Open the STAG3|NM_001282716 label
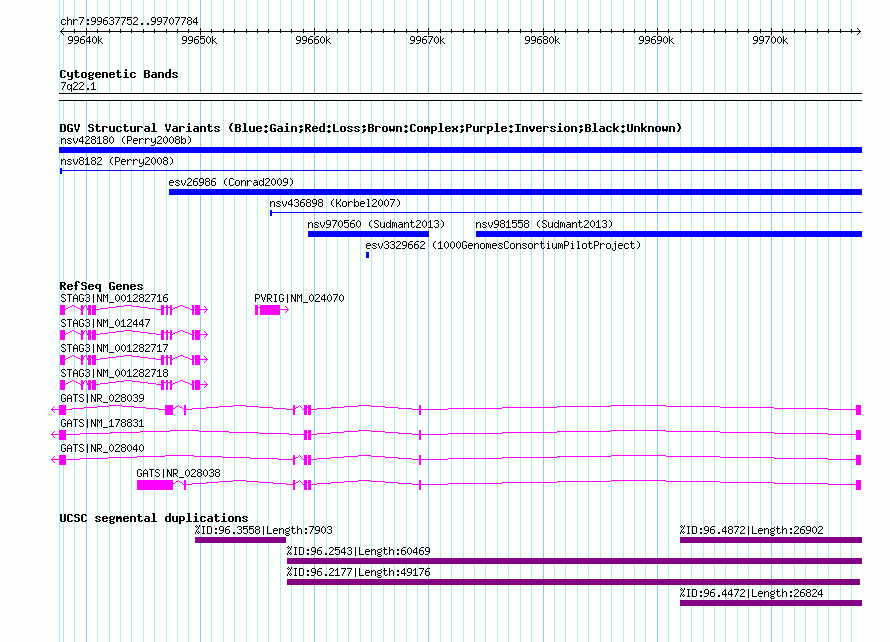 [x=114, y=298]
